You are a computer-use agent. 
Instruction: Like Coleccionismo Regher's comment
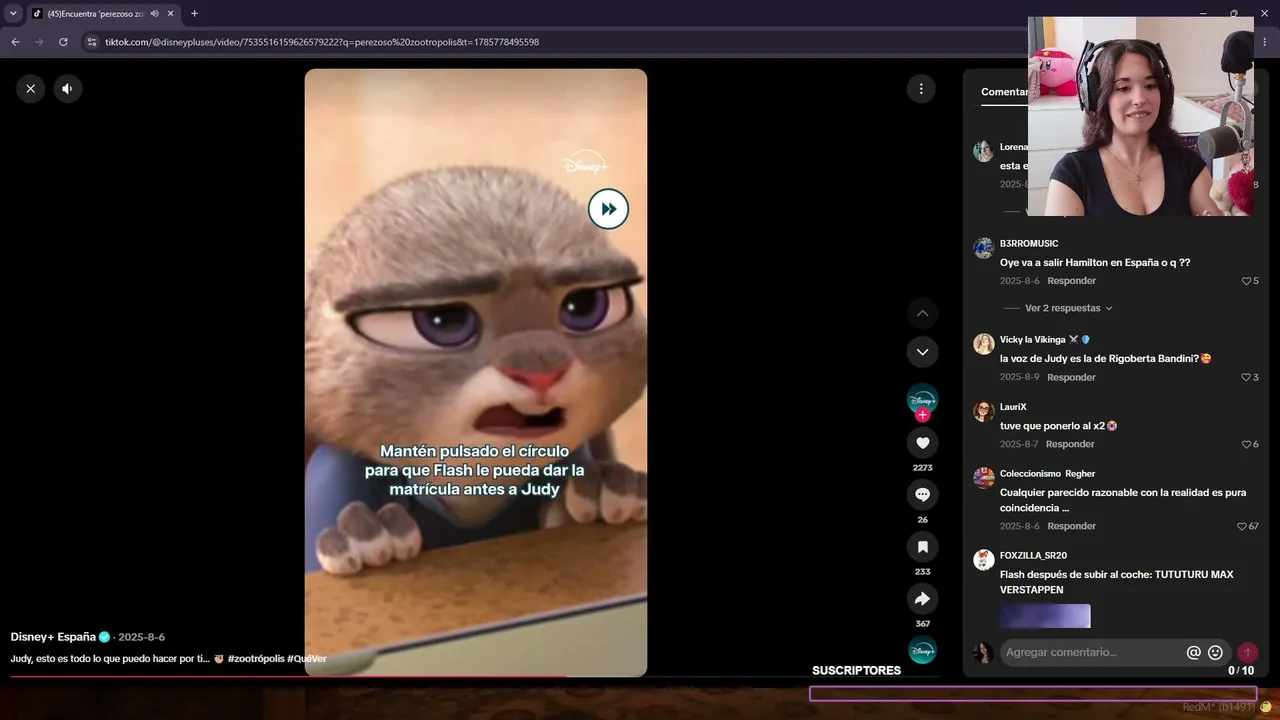pyautogui.click(x=1242, y=526)
